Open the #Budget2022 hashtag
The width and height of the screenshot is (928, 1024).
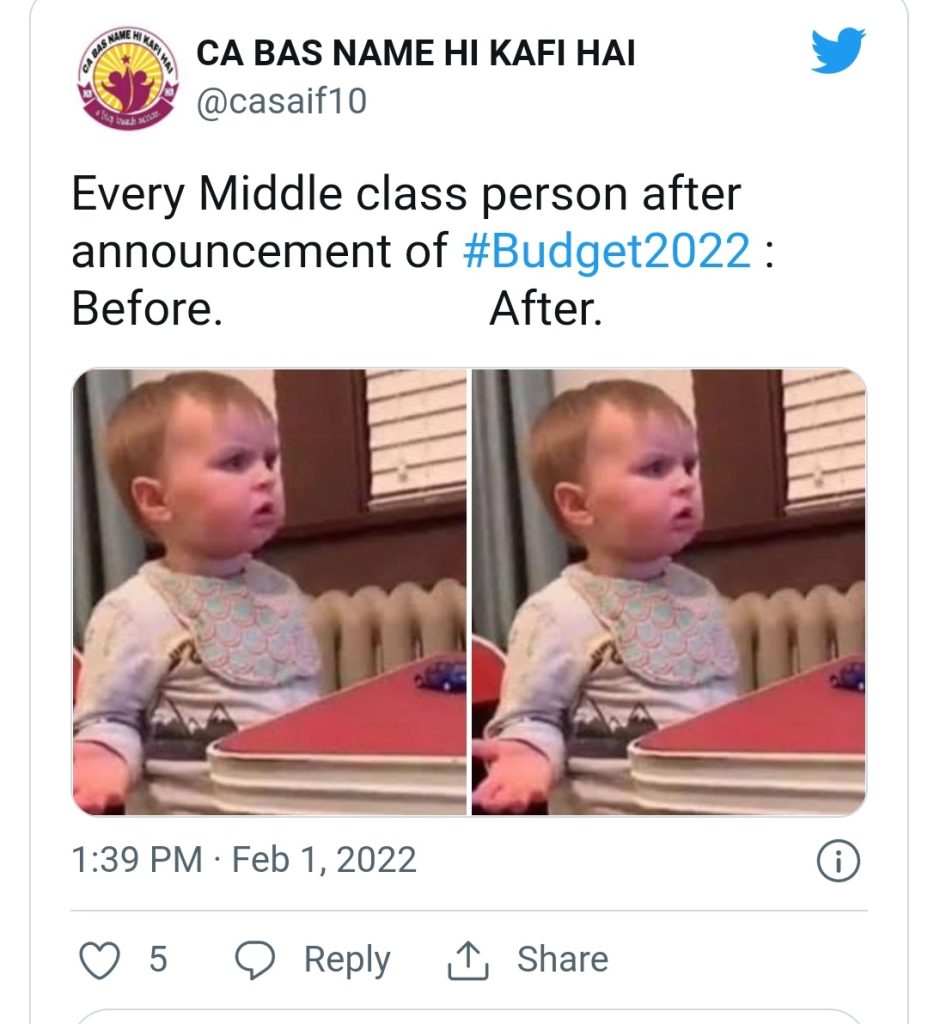click(x=607, y=253)
